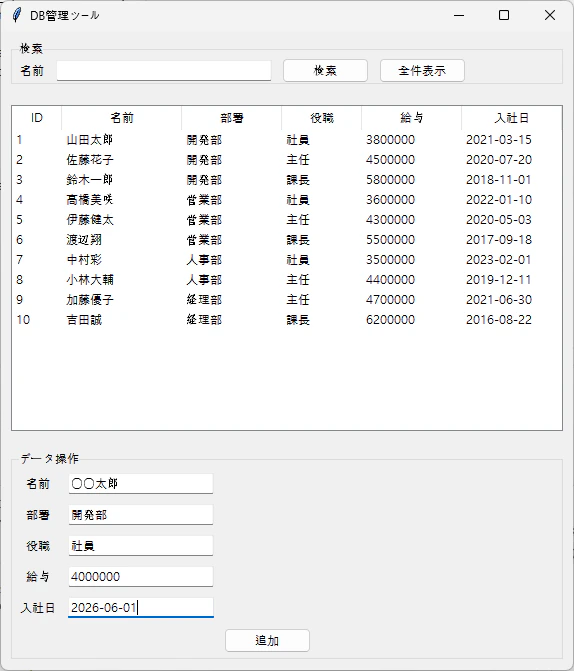Close the DB管理ツール window
Image resolution: width=574 pixels, height=671 pixels.
click(x=550, y=15)
